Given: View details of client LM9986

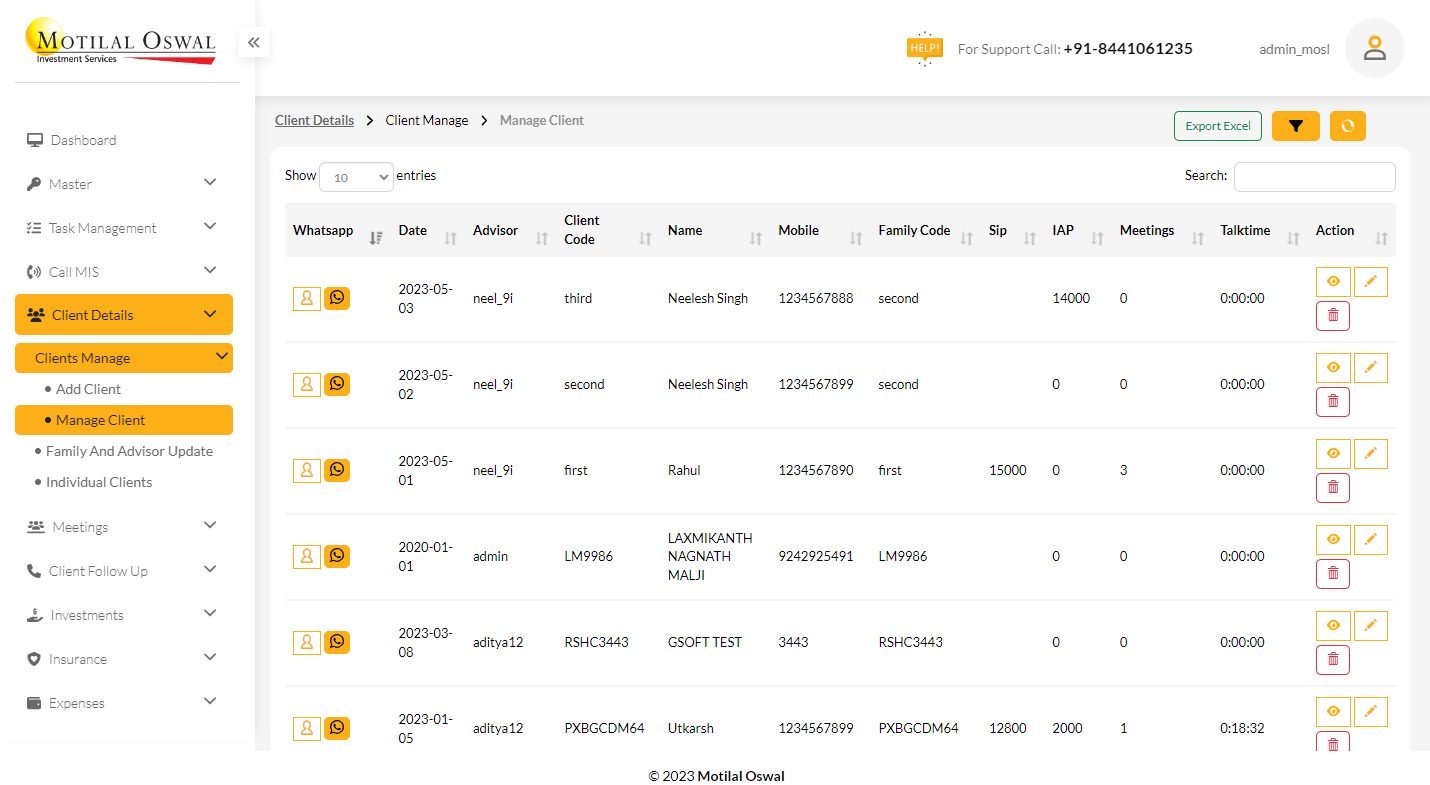Looking at the screenshot, I should pos(1333,540).
